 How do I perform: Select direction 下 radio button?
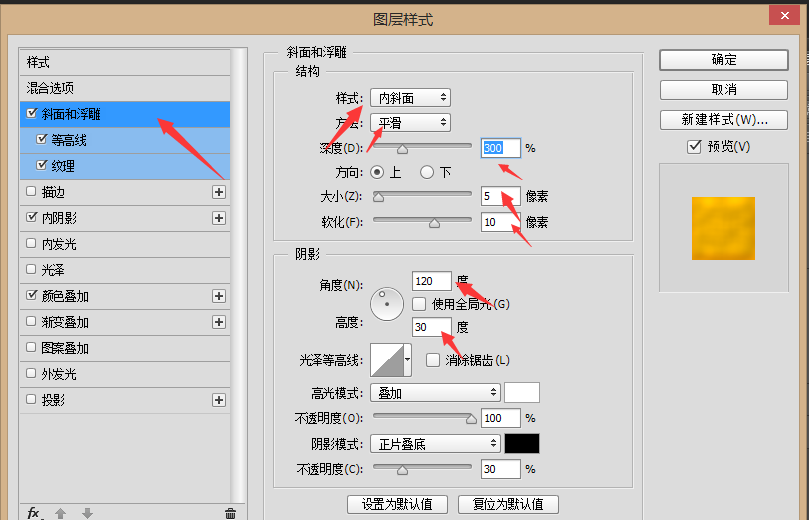click(x=427, y=172)
